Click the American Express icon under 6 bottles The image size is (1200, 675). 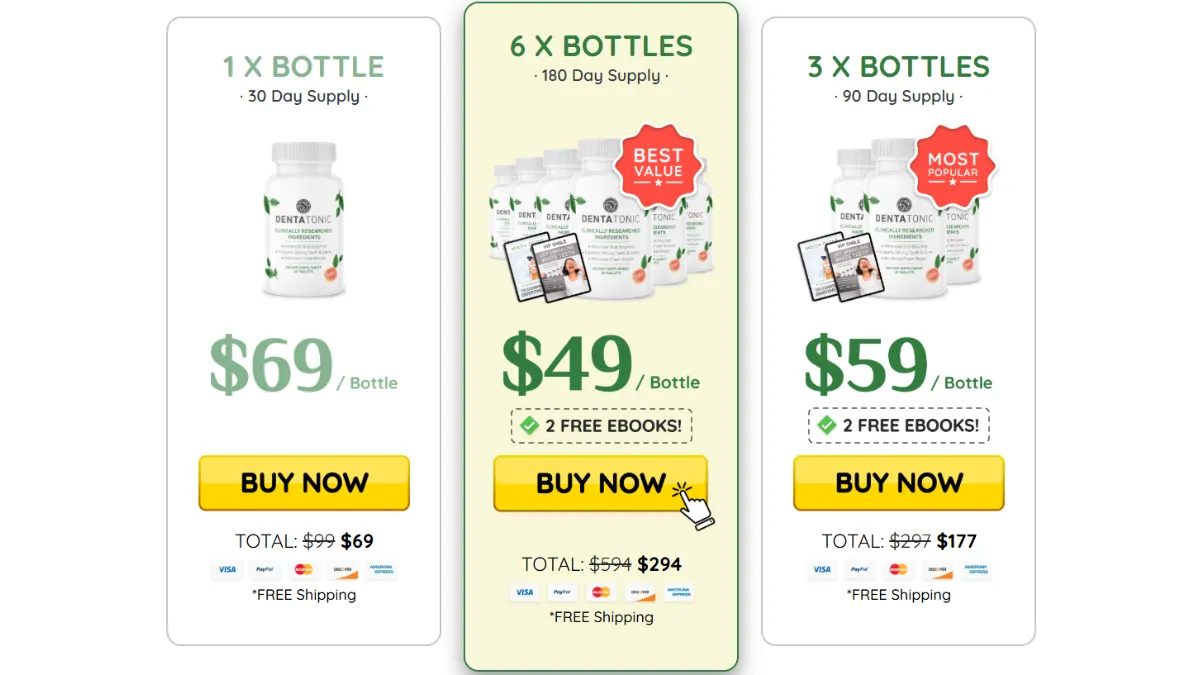click(678, 592)
